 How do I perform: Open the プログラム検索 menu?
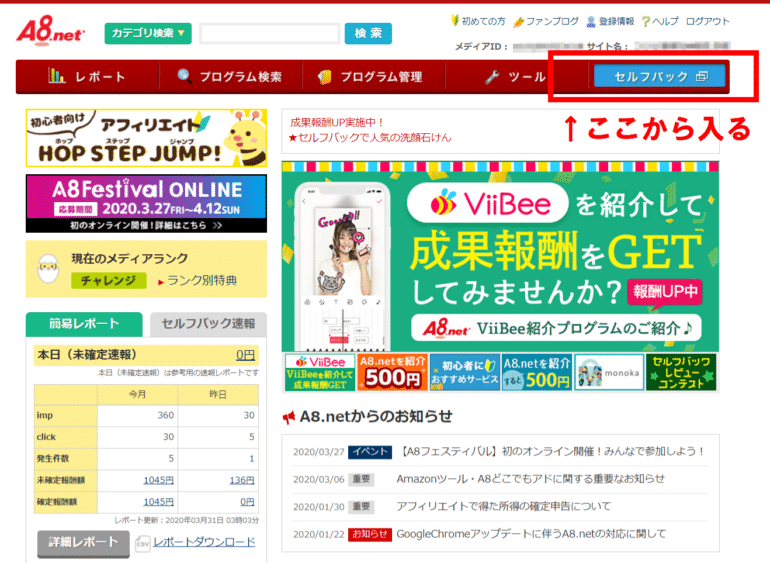pos(230,77)
